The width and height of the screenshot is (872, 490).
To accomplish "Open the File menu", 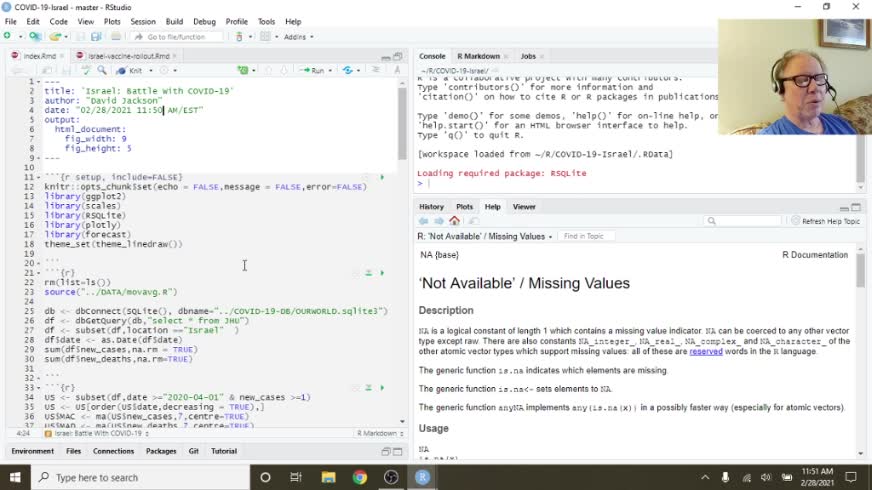I will click(11, 22).
